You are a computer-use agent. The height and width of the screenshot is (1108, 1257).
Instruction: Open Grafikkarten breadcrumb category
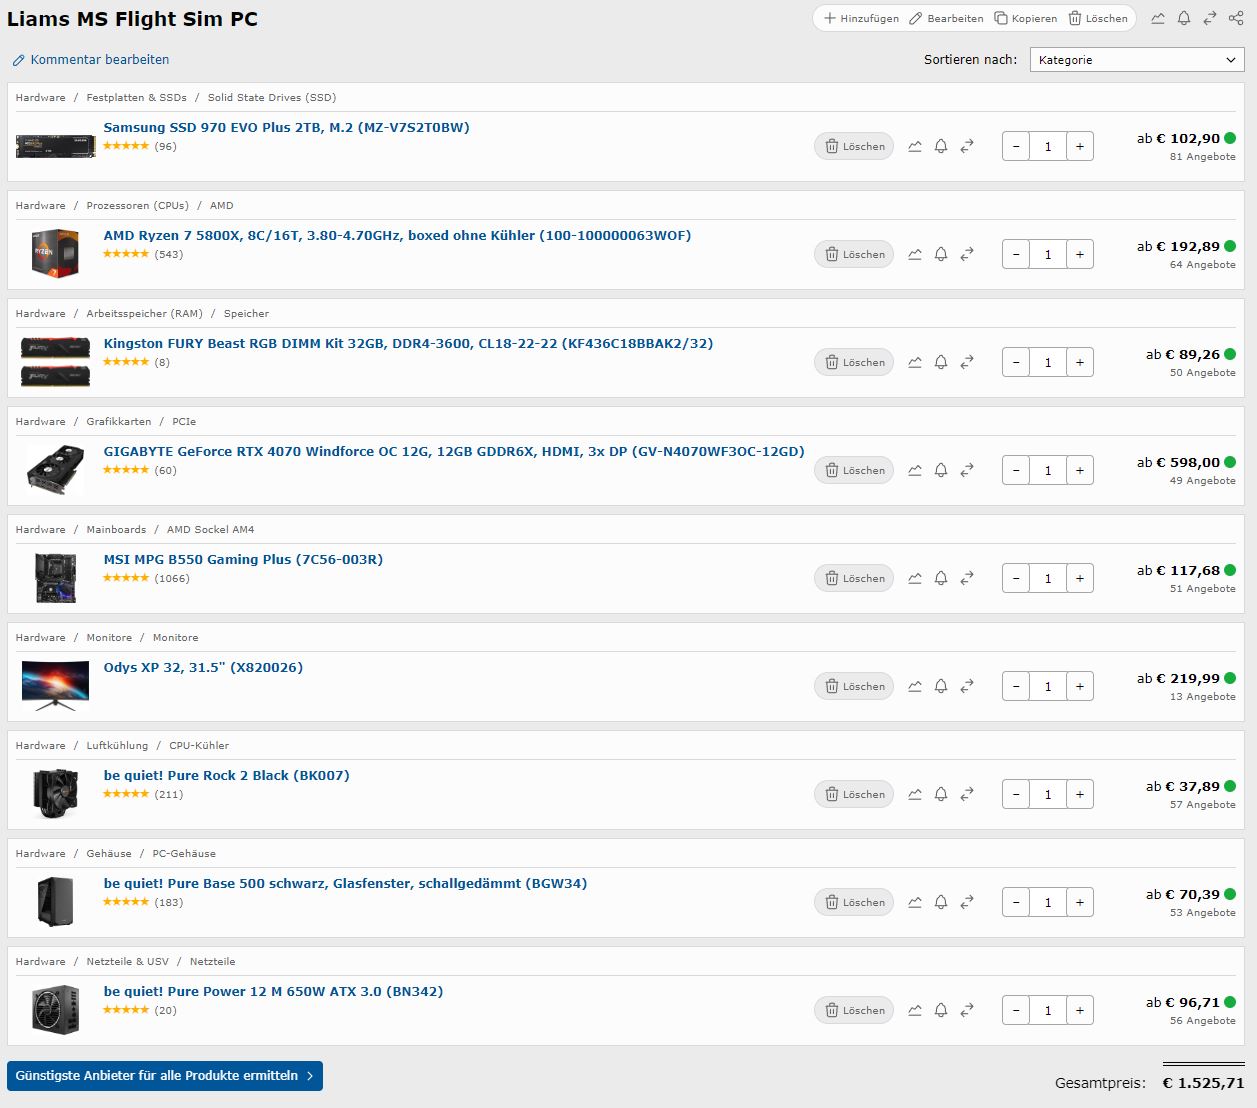(x=119, y=421)
